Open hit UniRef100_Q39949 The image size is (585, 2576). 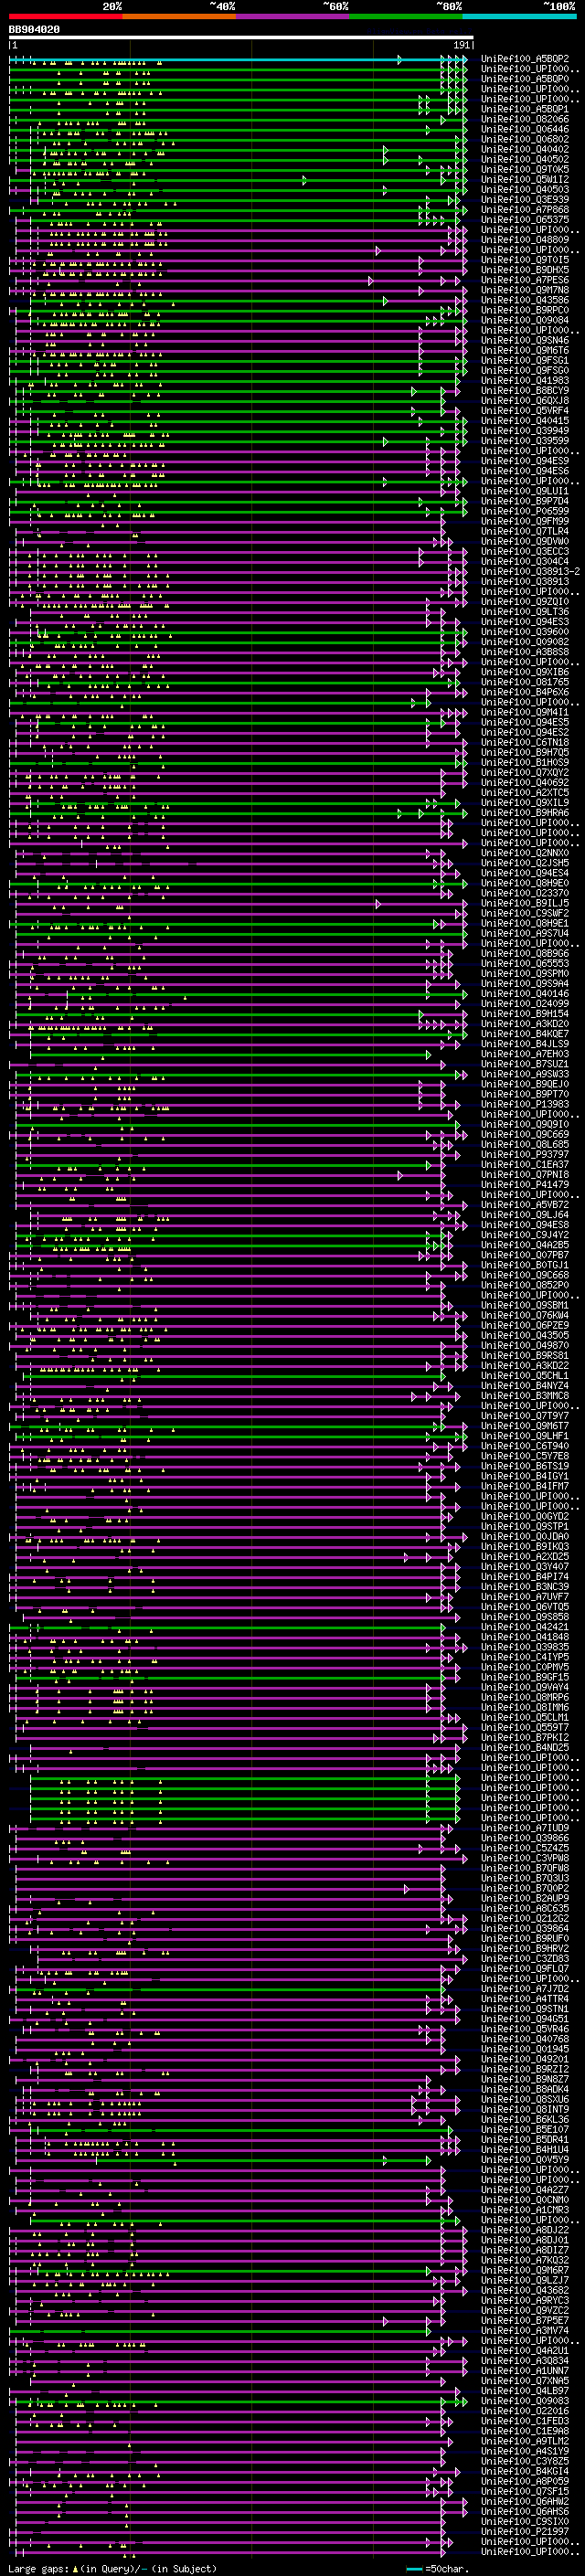pos(524,431)
